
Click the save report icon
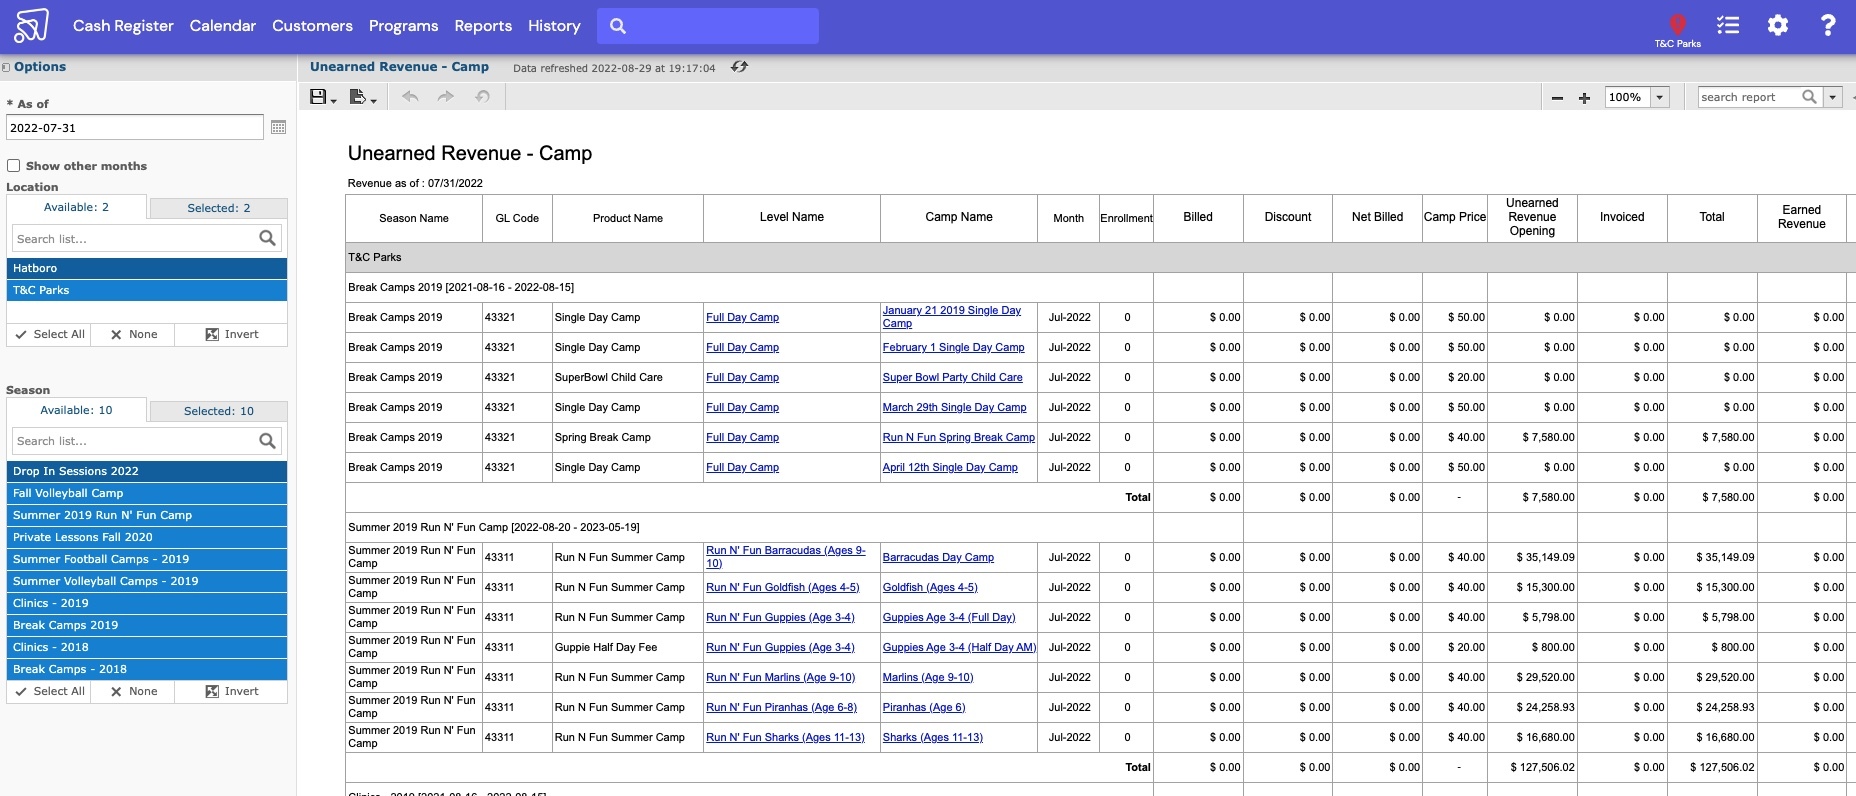[319, 97]
